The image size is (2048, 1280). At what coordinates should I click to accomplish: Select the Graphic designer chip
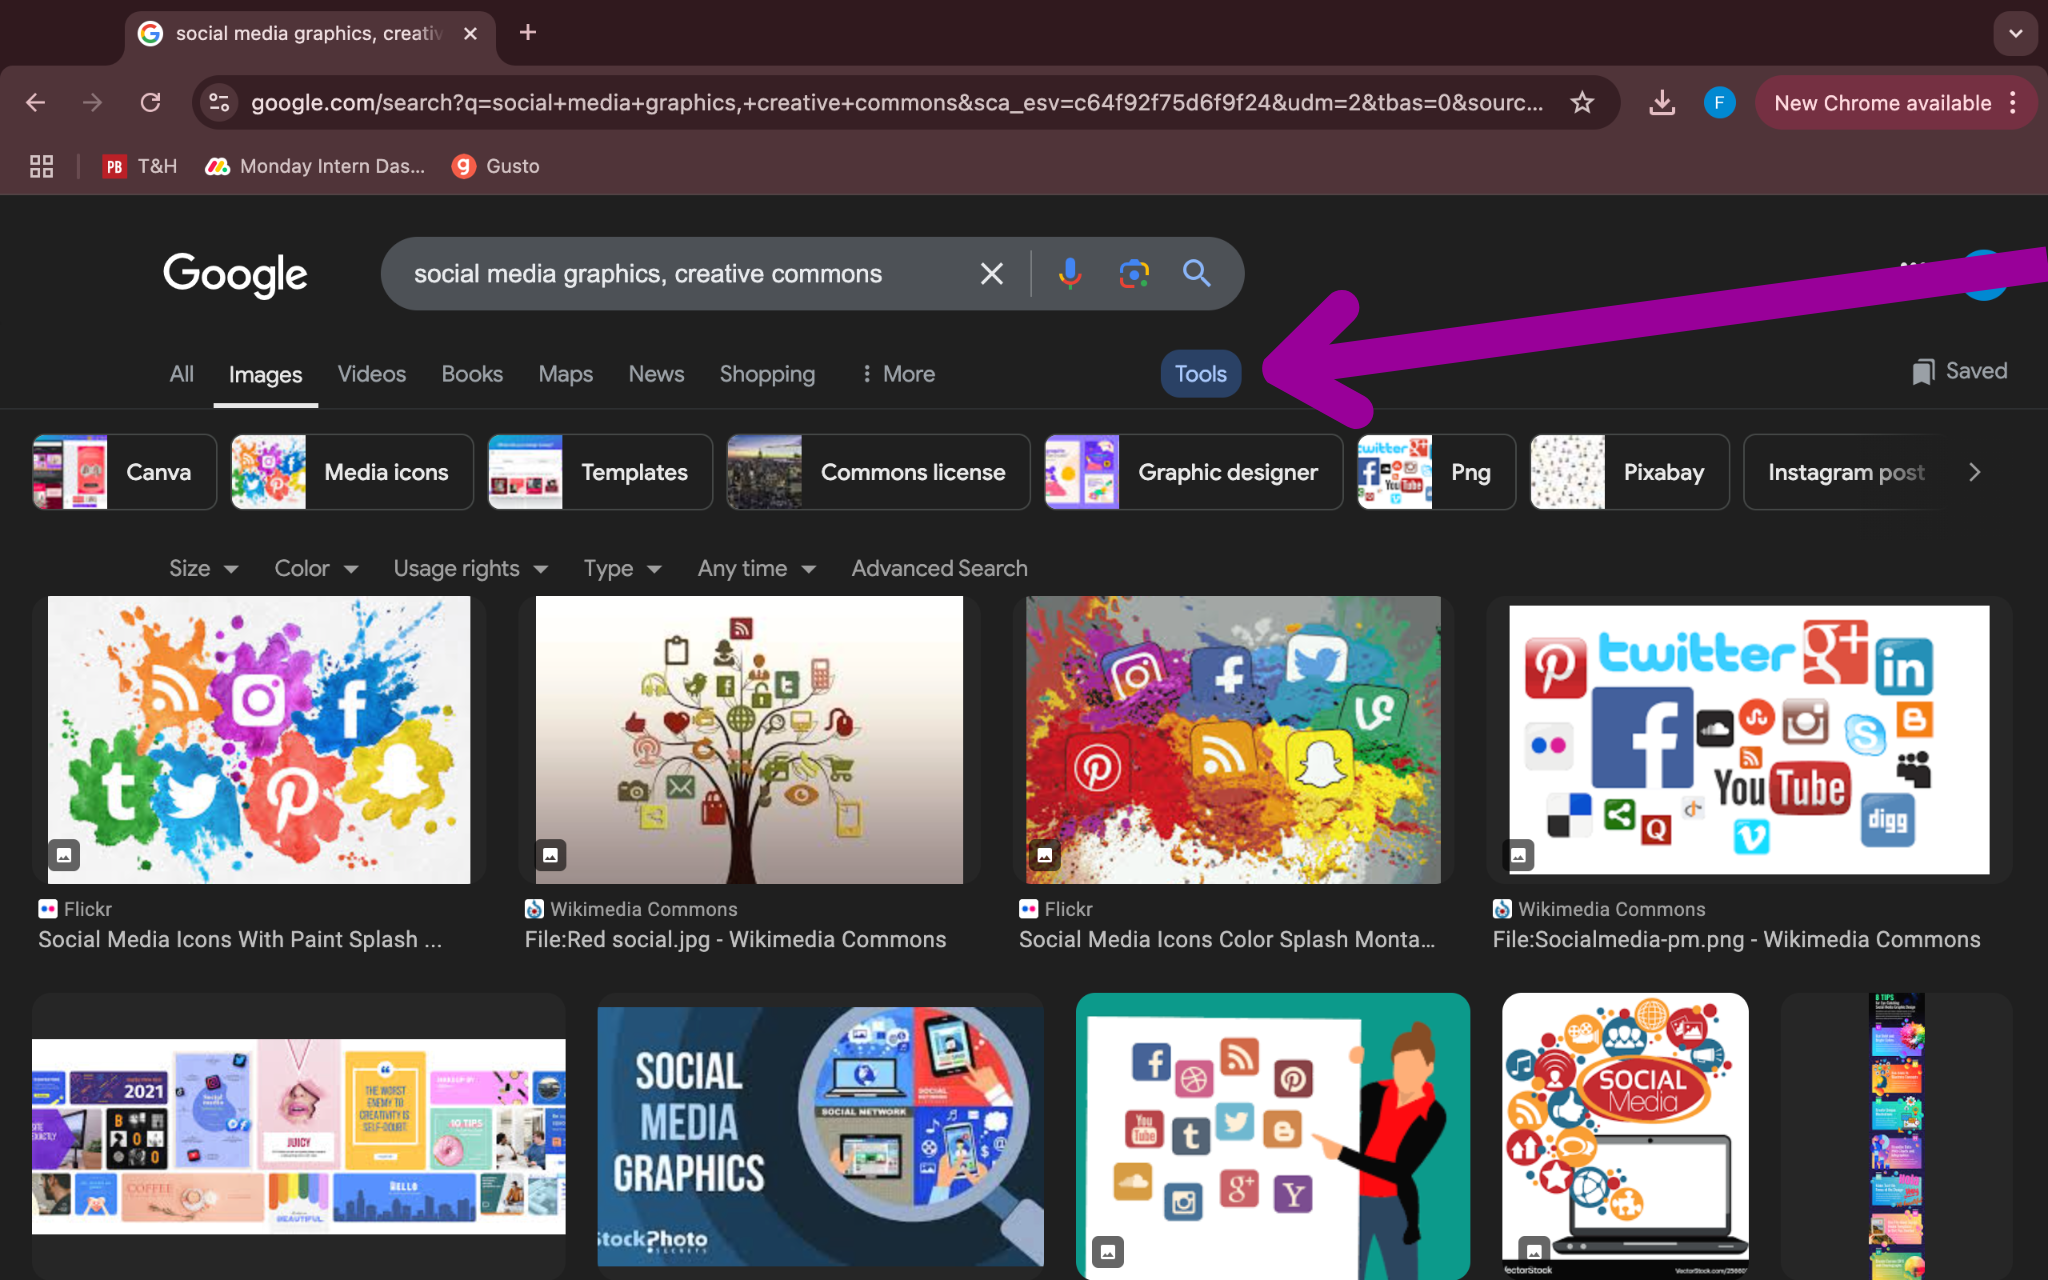(1193, 472)
